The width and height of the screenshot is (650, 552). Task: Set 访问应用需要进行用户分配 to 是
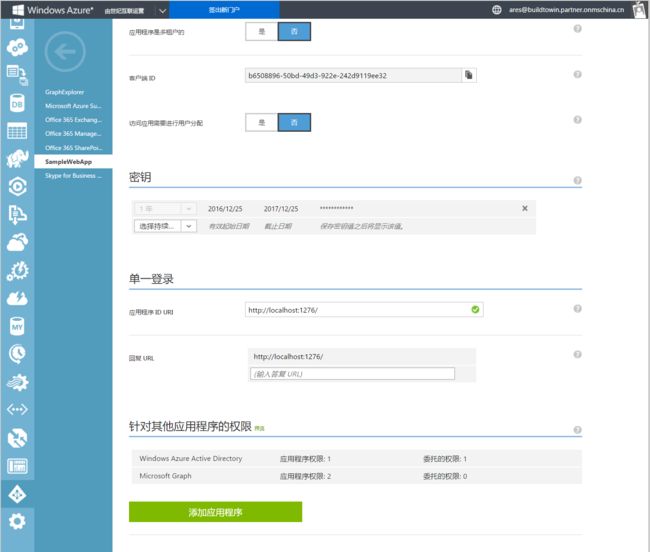pos(262,122)
